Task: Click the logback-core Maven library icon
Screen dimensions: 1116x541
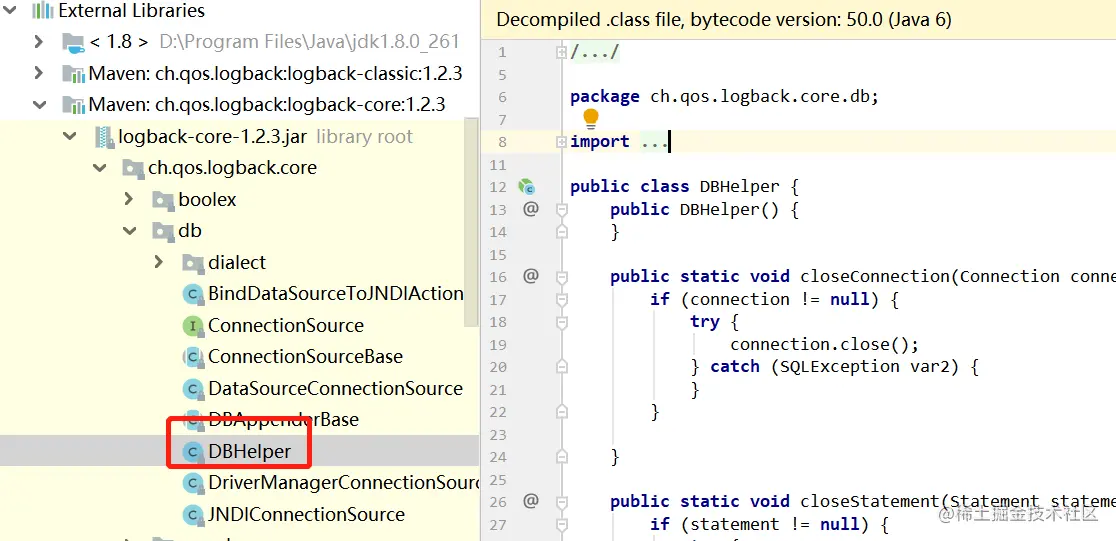Action: 73,105
